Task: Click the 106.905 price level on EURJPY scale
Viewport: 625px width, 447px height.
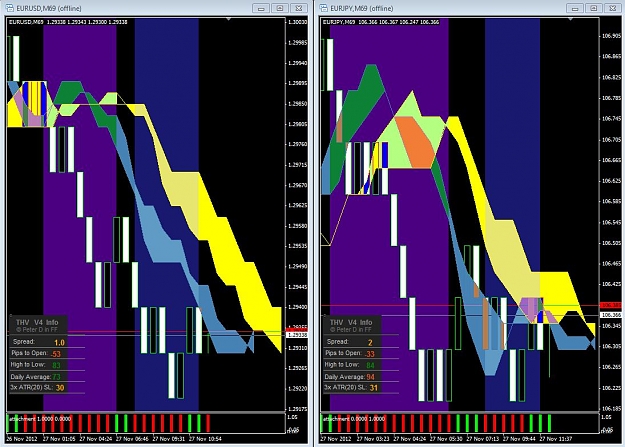Action: coord(611,36)
